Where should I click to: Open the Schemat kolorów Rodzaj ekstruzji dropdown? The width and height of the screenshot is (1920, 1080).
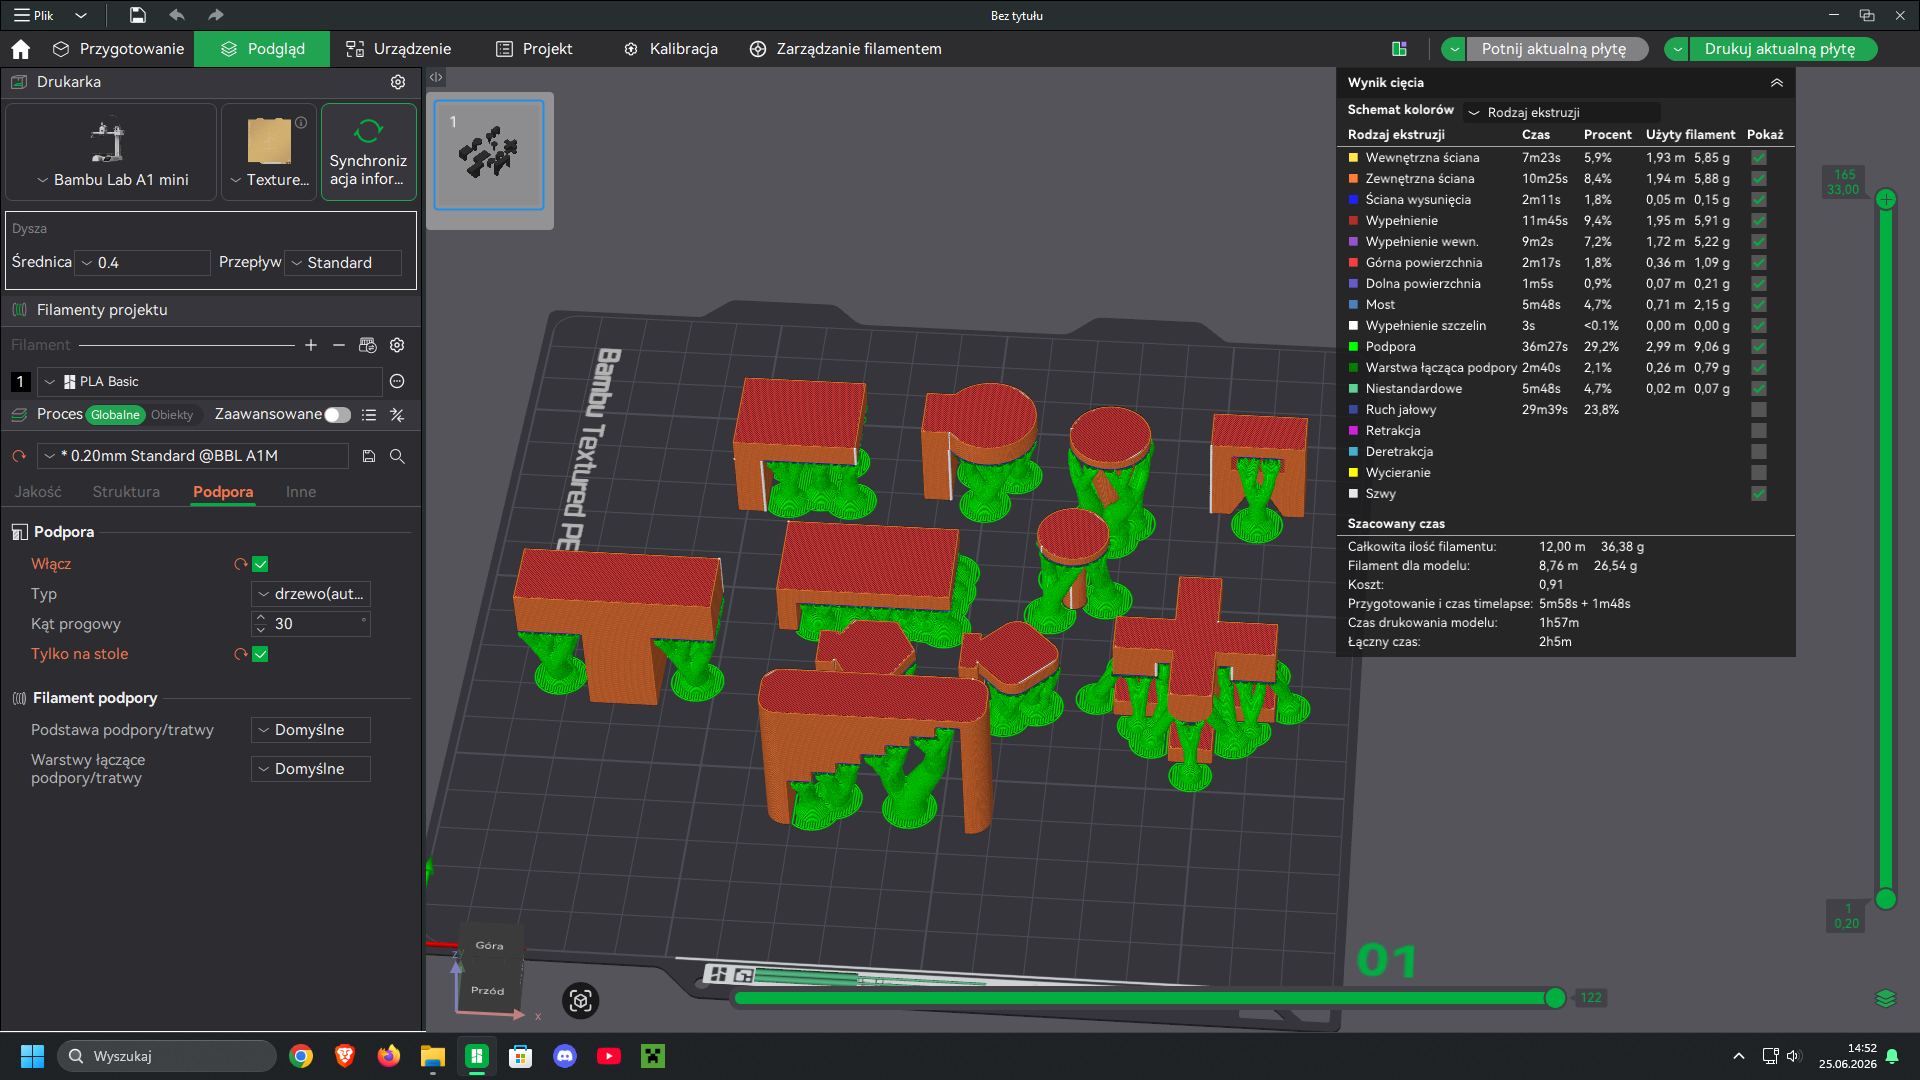[x=1561, y=112]
